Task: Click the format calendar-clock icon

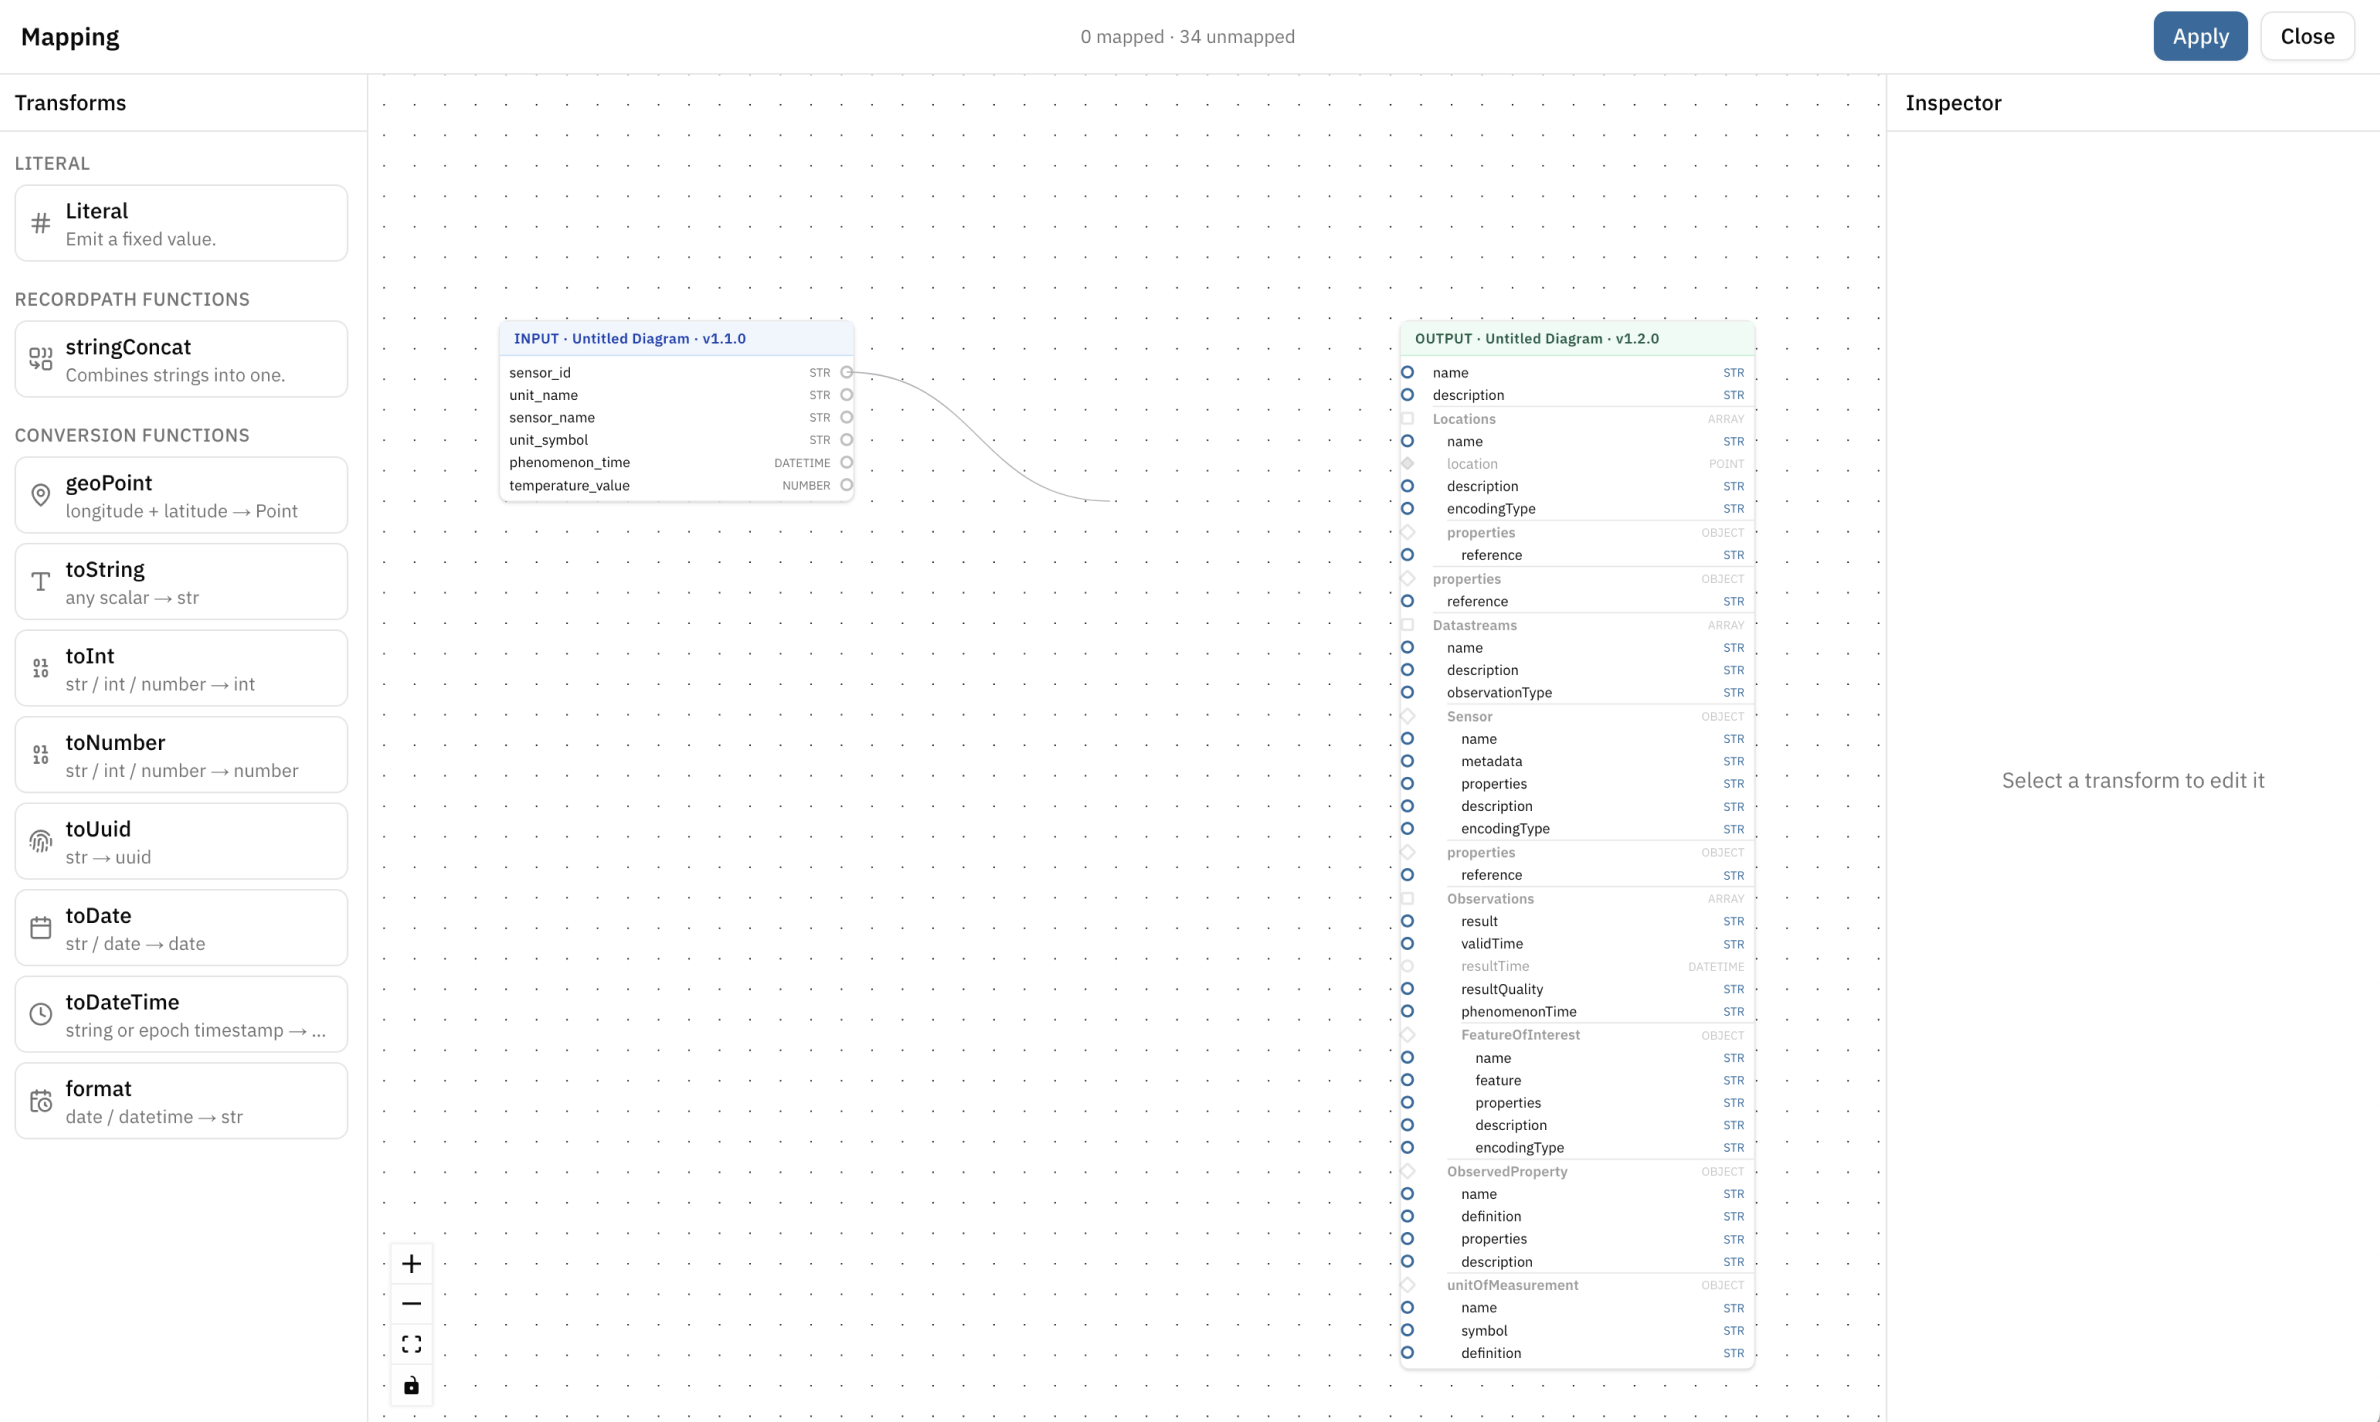Action: (x=41, y=1101)
